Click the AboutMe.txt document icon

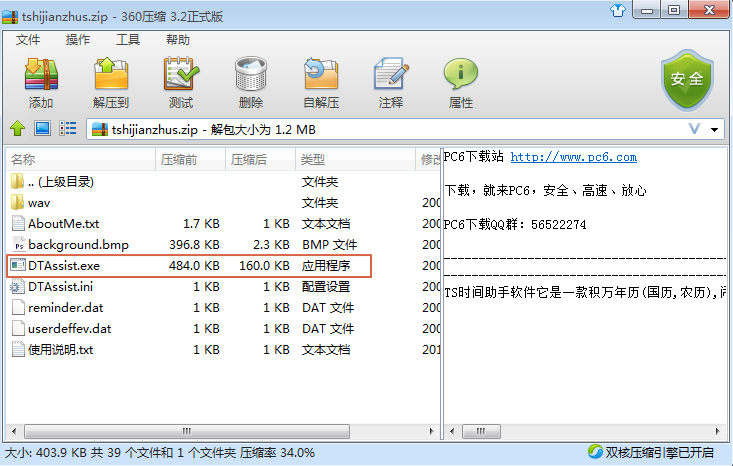18,223
